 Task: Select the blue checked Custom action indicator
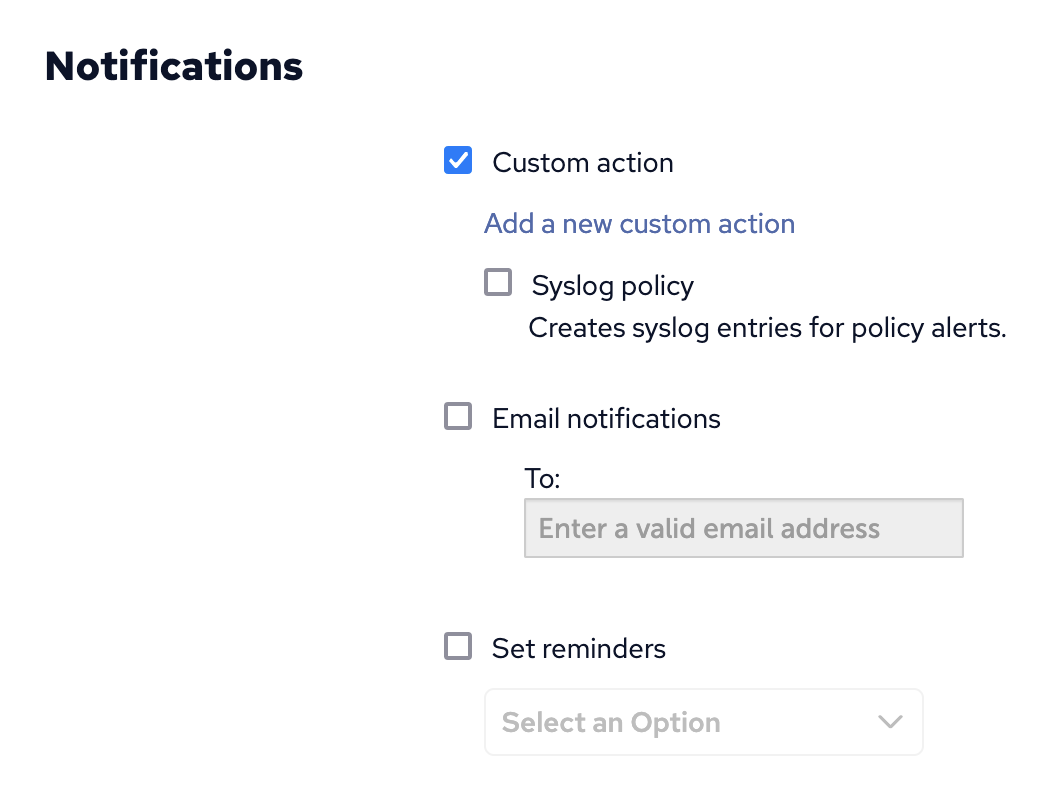click(x=457, y=160)
